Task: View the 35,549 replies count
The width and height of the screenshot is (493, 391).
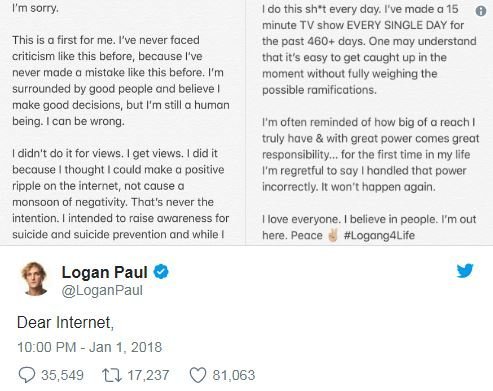Action: (x=62, y=375)
